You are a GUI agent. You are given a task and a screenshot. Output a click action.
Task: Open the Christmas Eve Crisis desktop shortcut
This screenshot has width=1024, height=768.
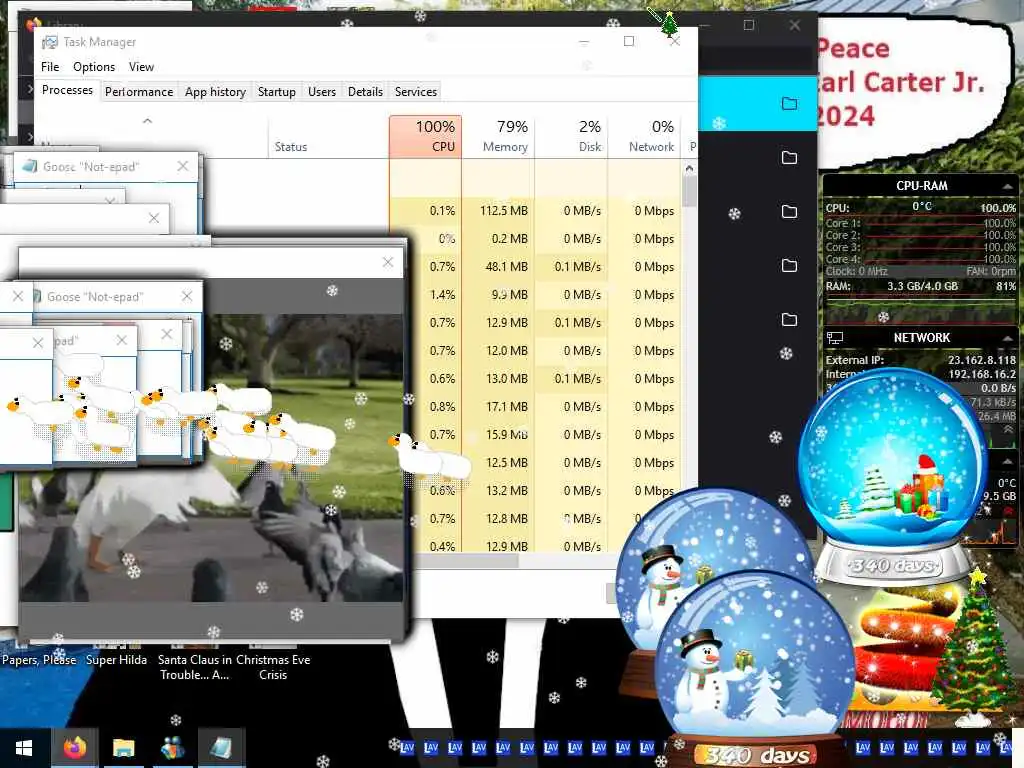pos(273,667)
